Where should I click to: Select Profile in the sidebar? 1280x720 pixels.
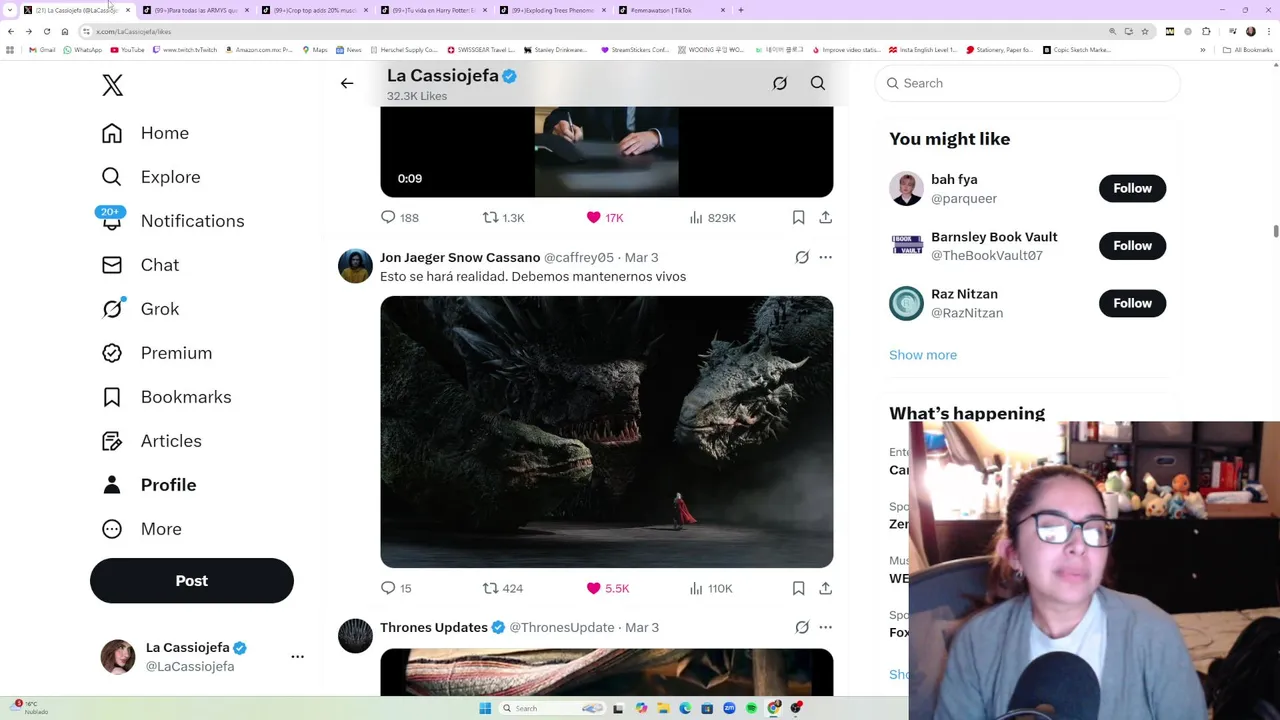click(x=149, y=485)
